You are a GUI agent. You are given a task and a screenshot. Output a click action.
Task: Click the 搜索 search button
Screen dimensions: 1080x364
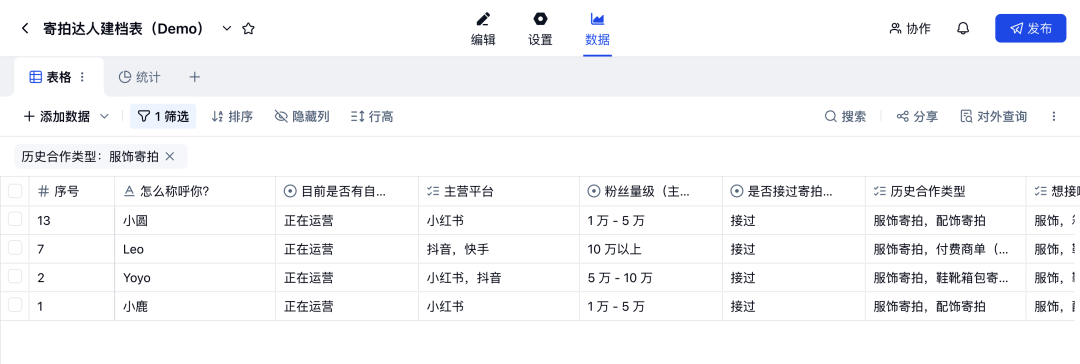[846, 117]
